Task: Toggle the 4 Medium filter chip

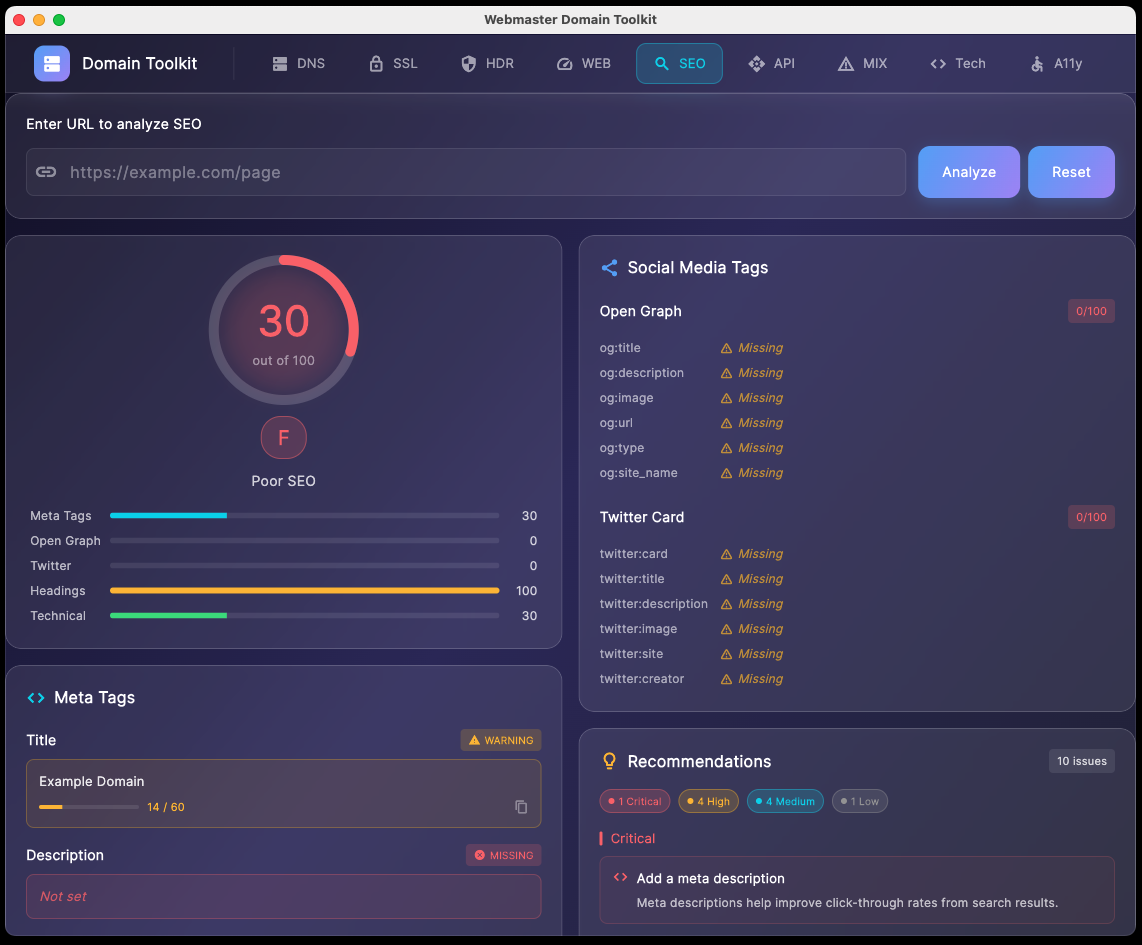Action: coord(785,801)
